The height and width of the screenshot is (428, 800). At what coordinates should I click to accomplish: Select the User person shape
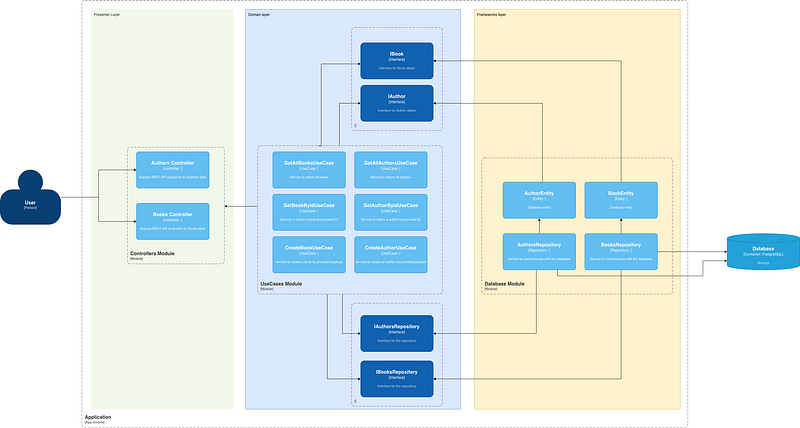pyautogui.click(x=30, y=197)
